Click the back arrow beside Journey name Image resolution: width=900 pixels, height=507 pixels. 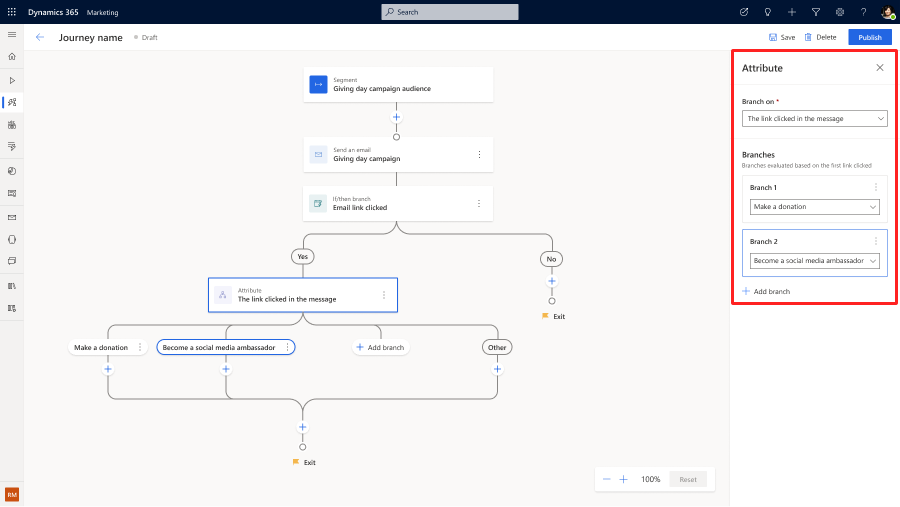pyautogui.click(x=40, y=37)
